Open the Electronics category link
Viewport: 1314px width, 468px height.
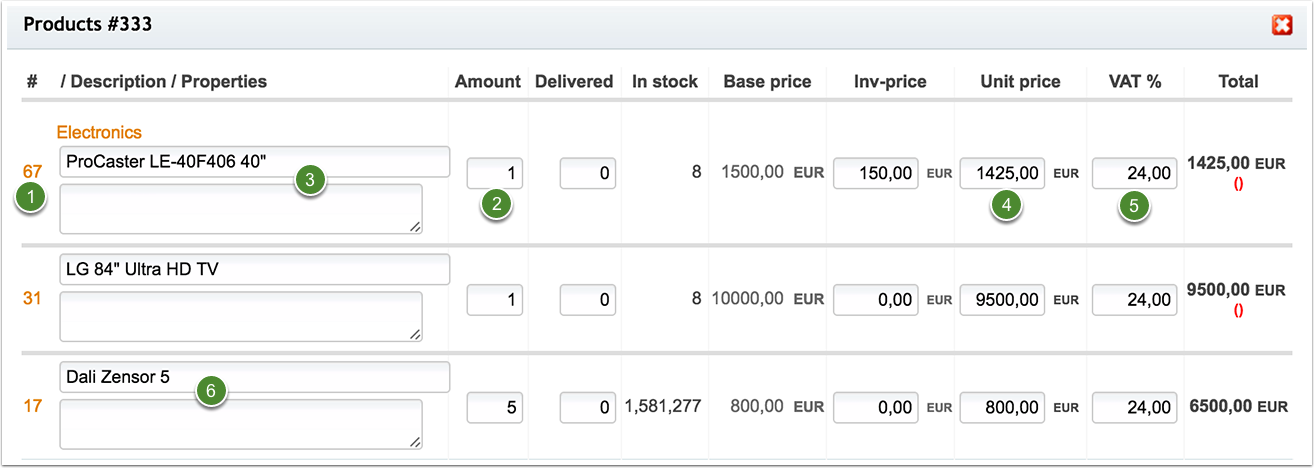click(x=99, y=132)
